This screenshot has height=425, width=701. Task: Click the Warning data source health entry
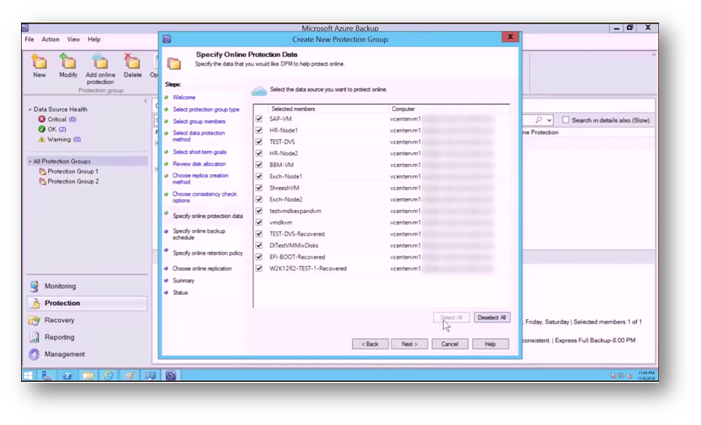[59, 139]
